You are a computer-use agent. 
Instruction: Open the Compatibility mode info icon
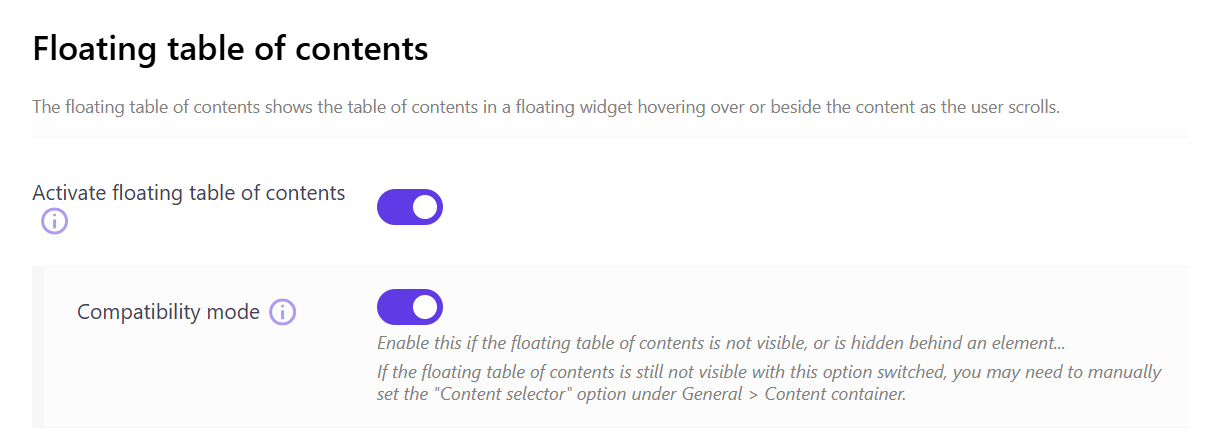click(x=283, y=312)
